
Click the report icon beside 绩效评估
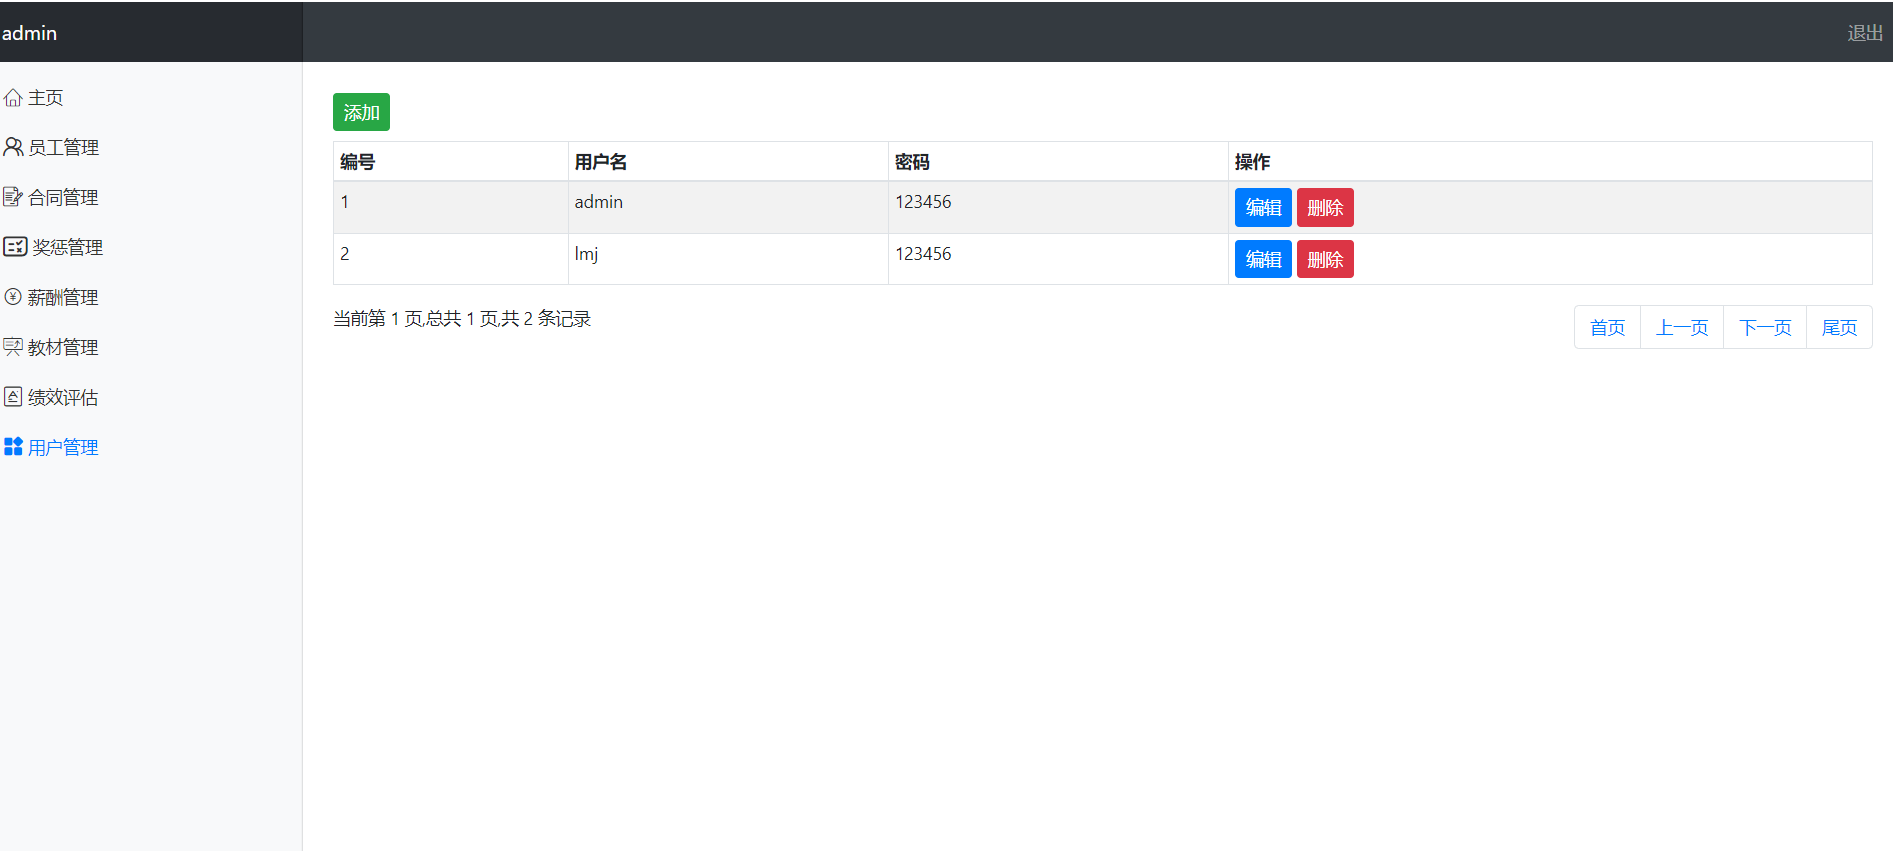[13, 397]
